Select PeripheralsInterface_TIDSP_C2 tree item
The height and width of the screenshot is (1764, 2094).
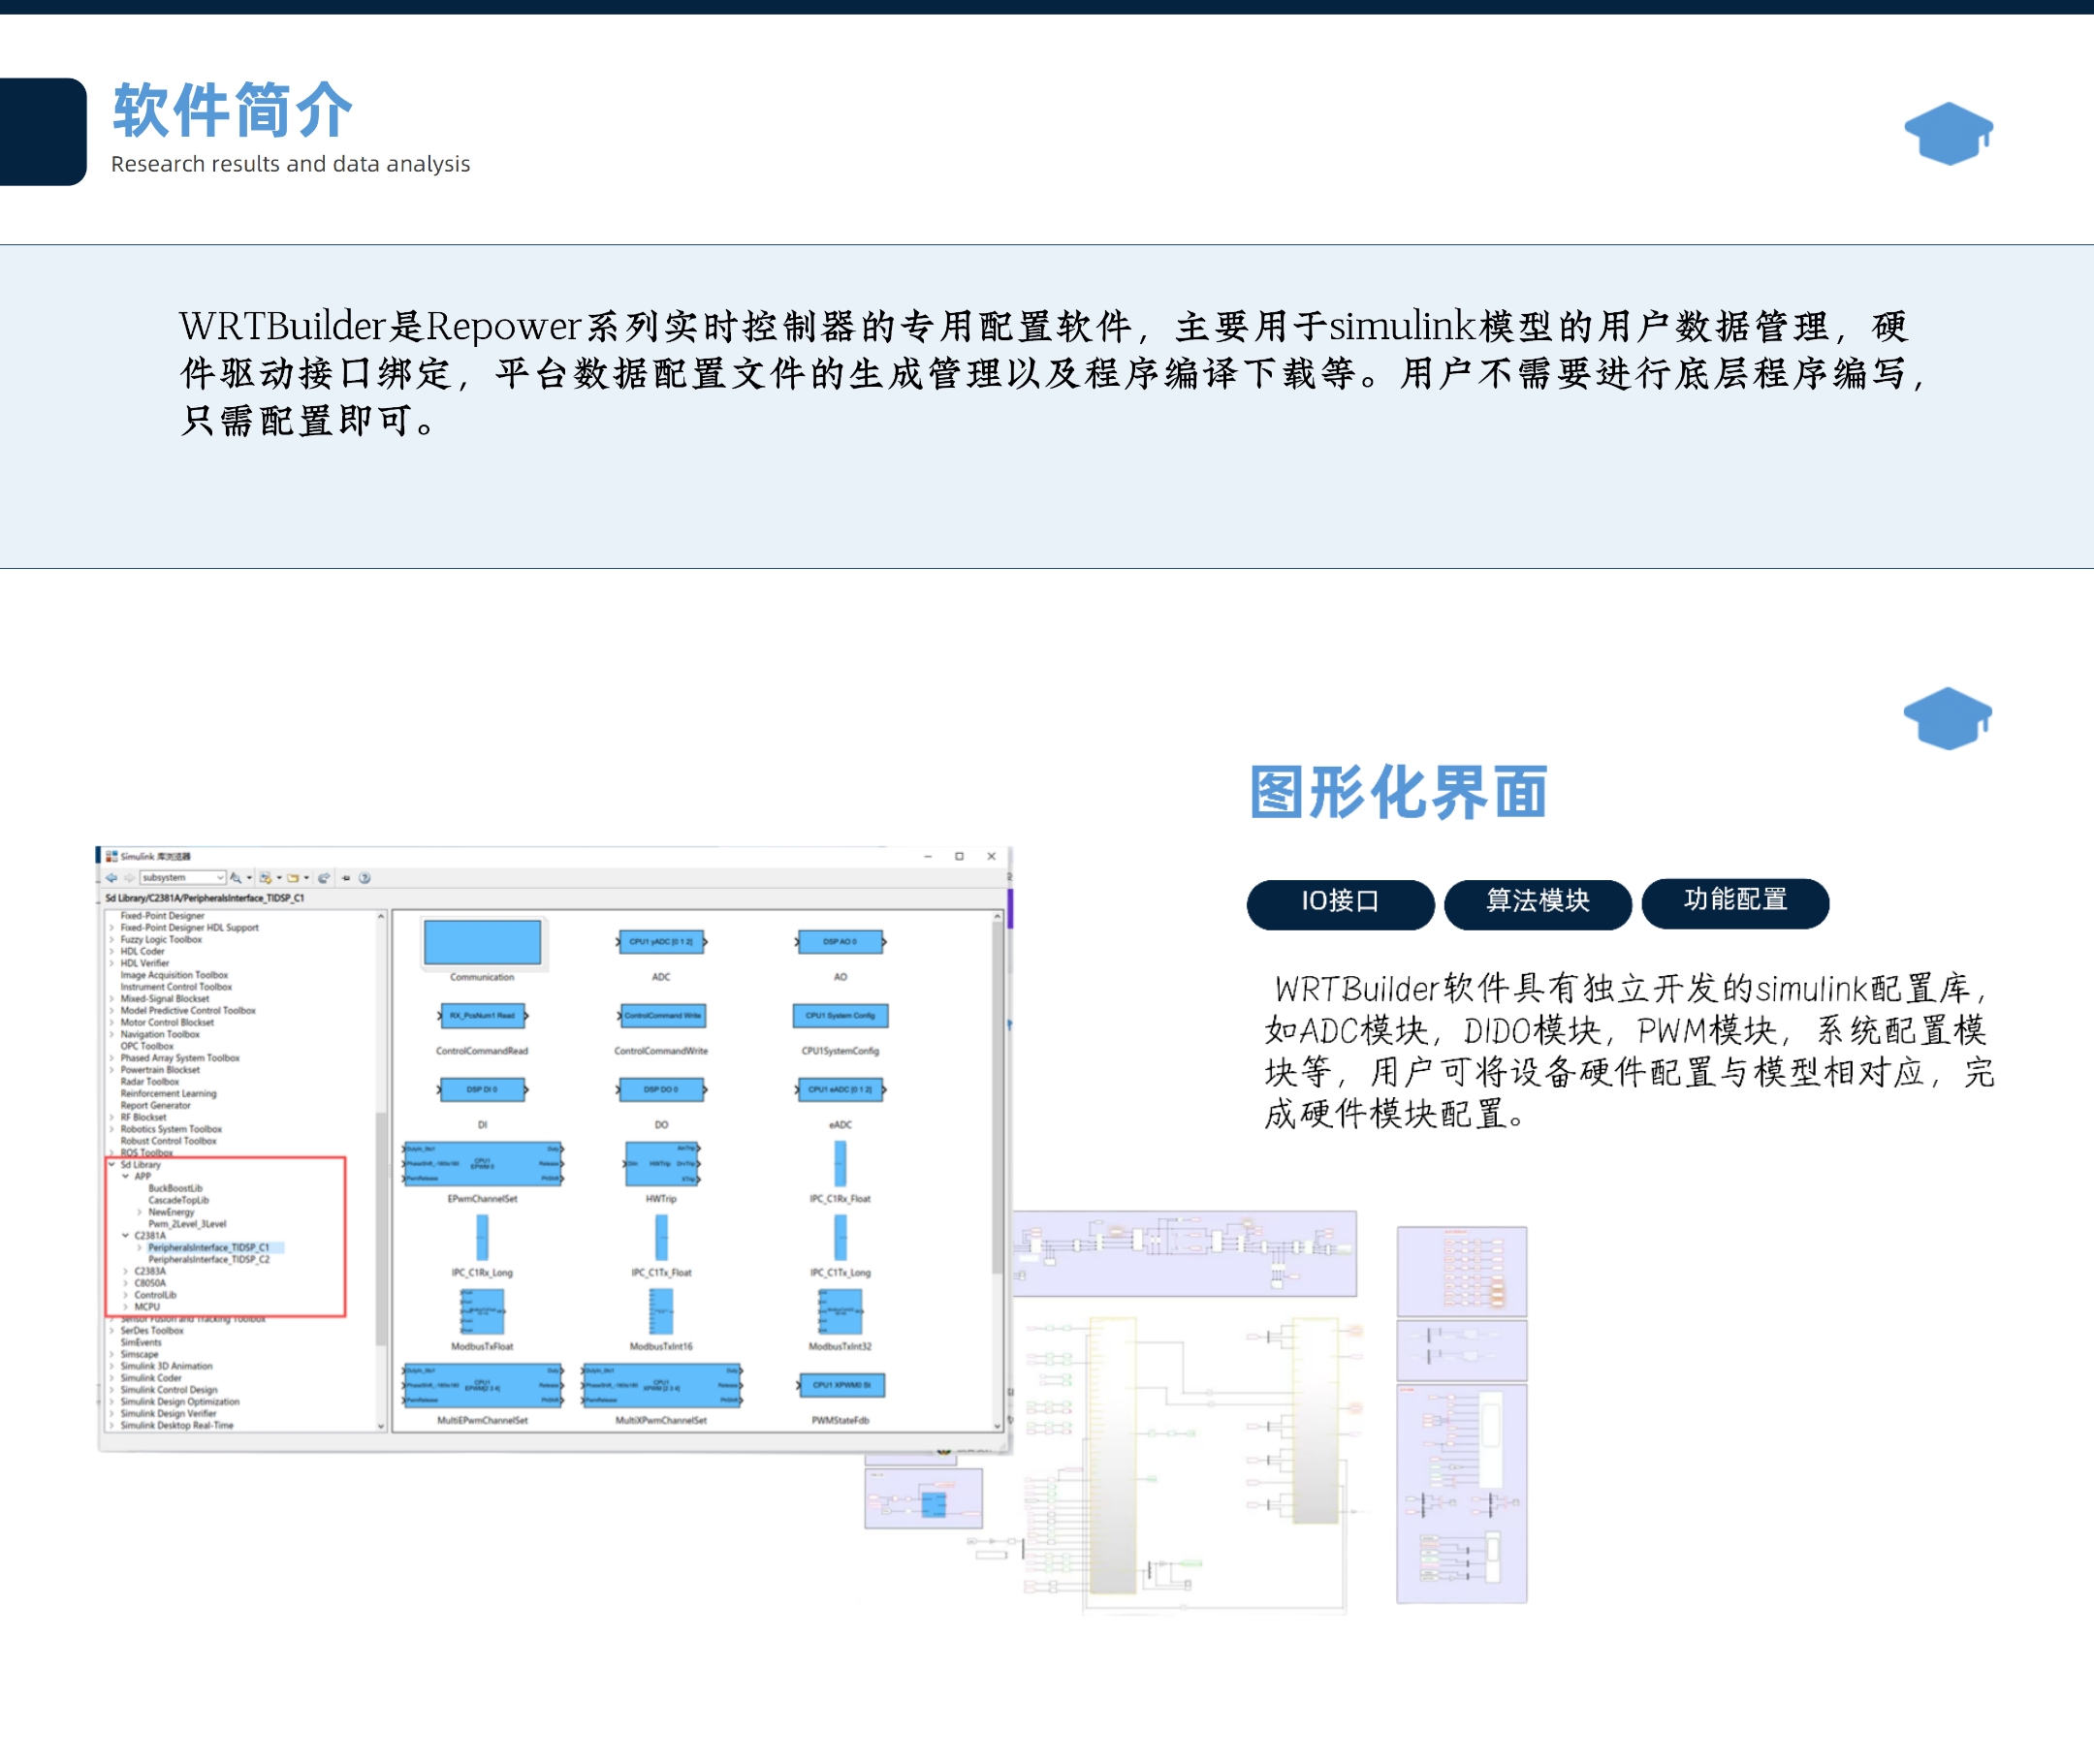coord(208,1260)
